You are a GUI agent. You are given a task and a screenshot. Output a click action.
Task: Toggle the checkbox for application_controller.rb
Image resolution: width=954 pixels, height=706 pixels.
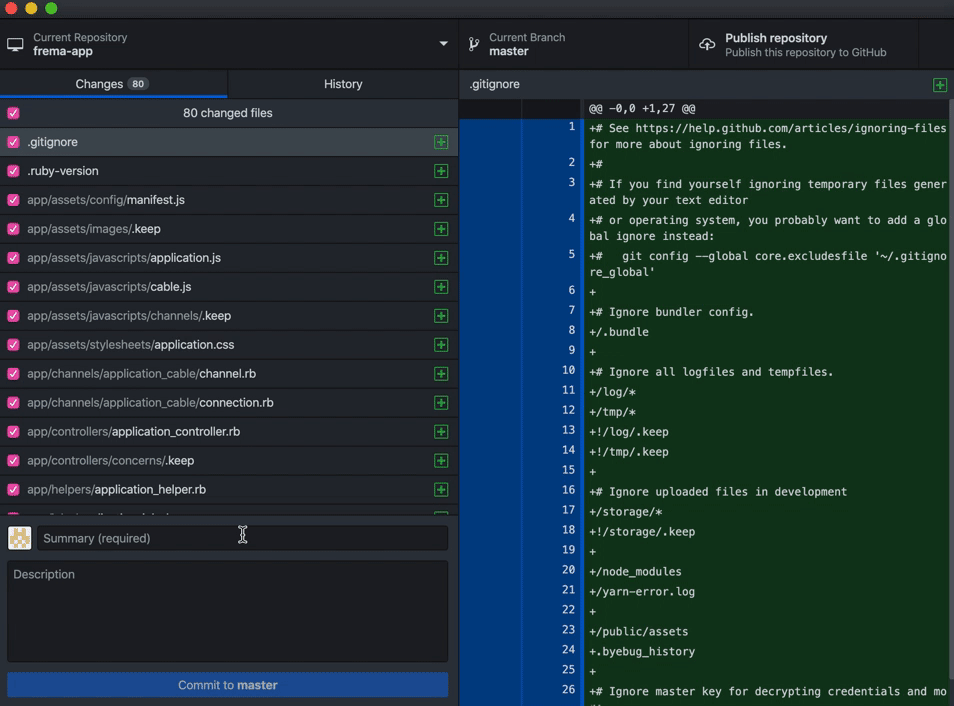(x=13, y=432)
